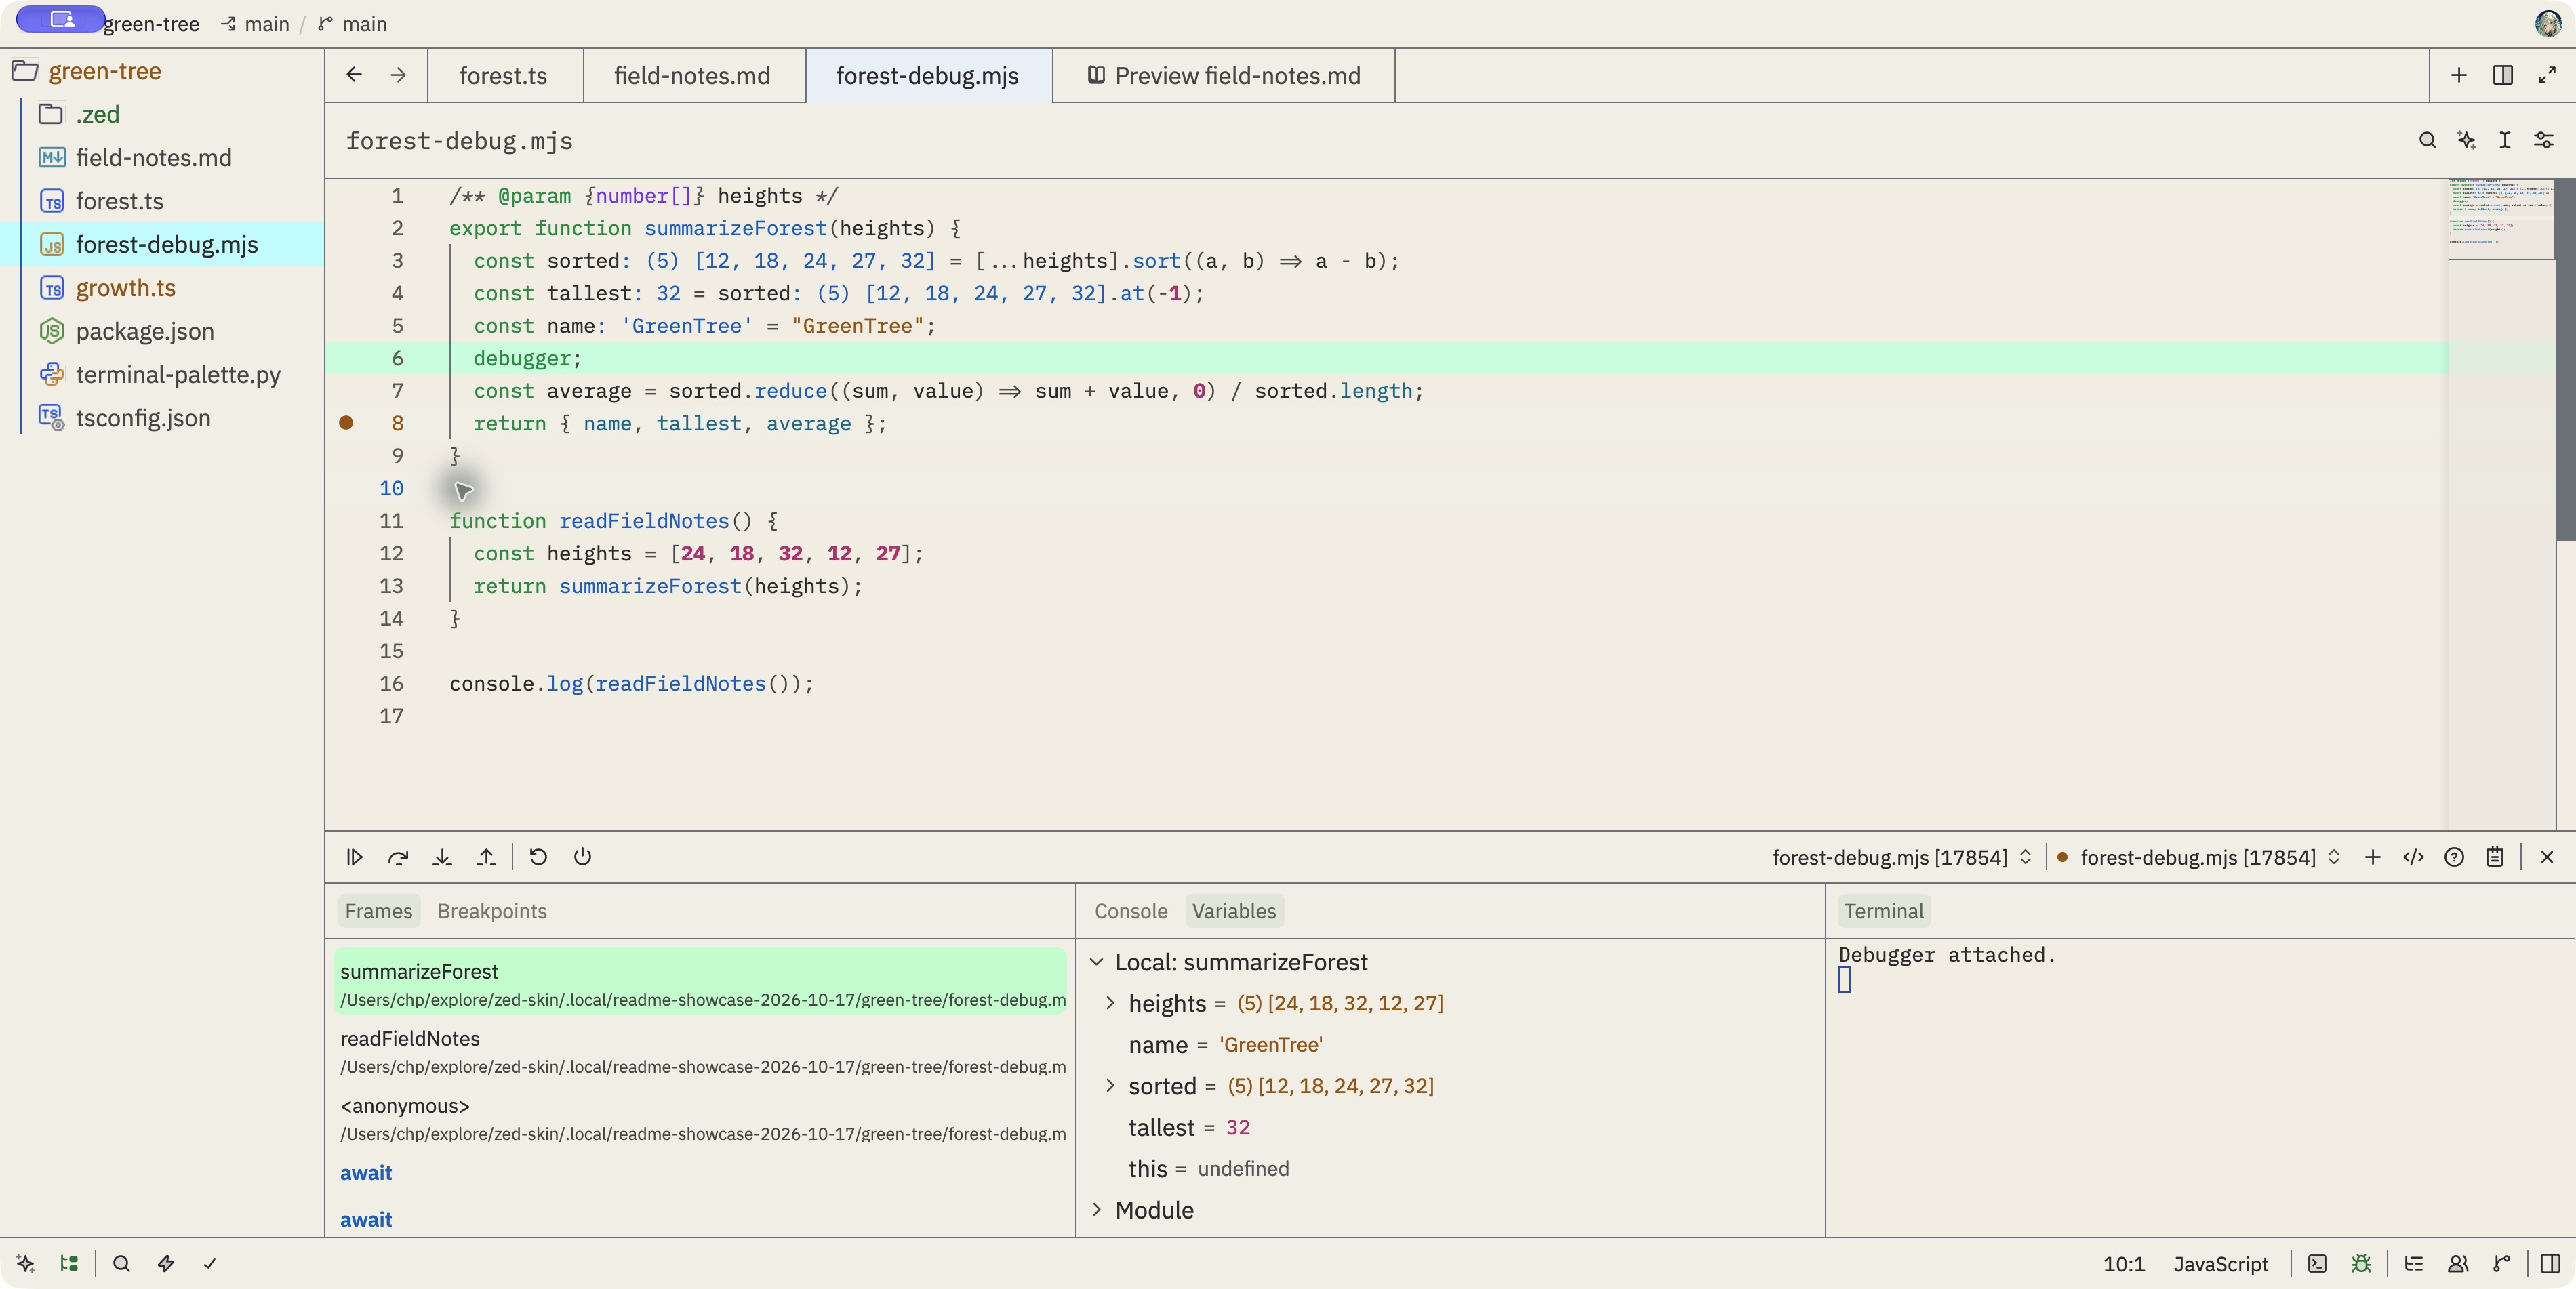This screenshot has width=2576, height=1289.
Task: Zoom the editor pane with expand icon
Action: (2547, 75)
